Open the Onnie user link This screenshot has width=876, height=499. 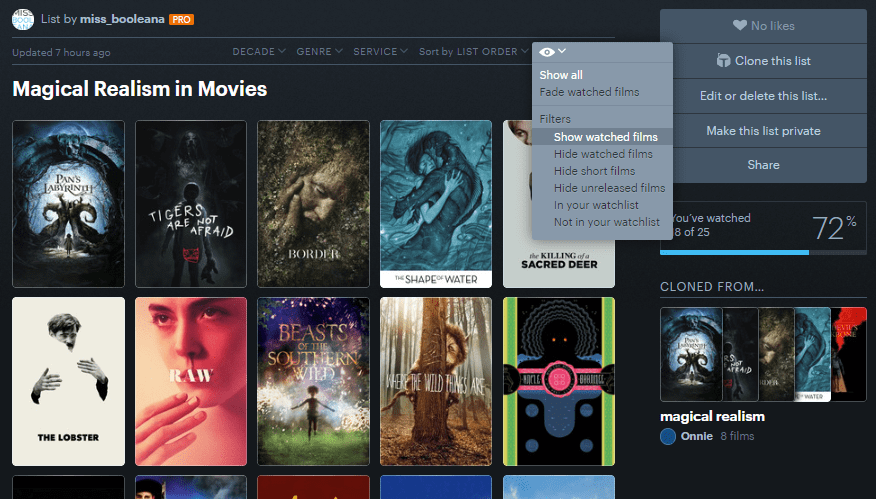[x=697, y=436]
